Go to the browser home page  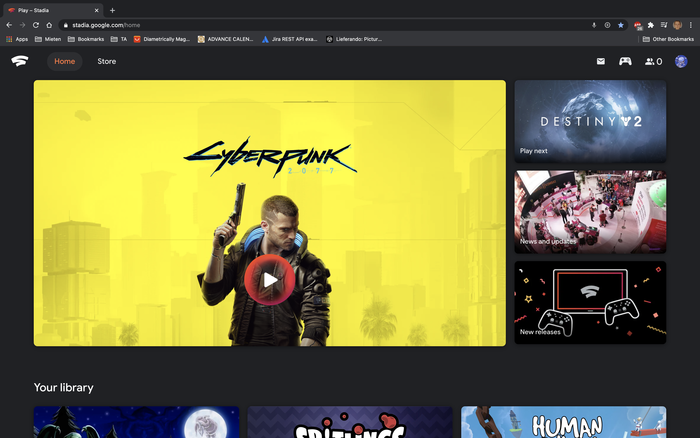49,24
